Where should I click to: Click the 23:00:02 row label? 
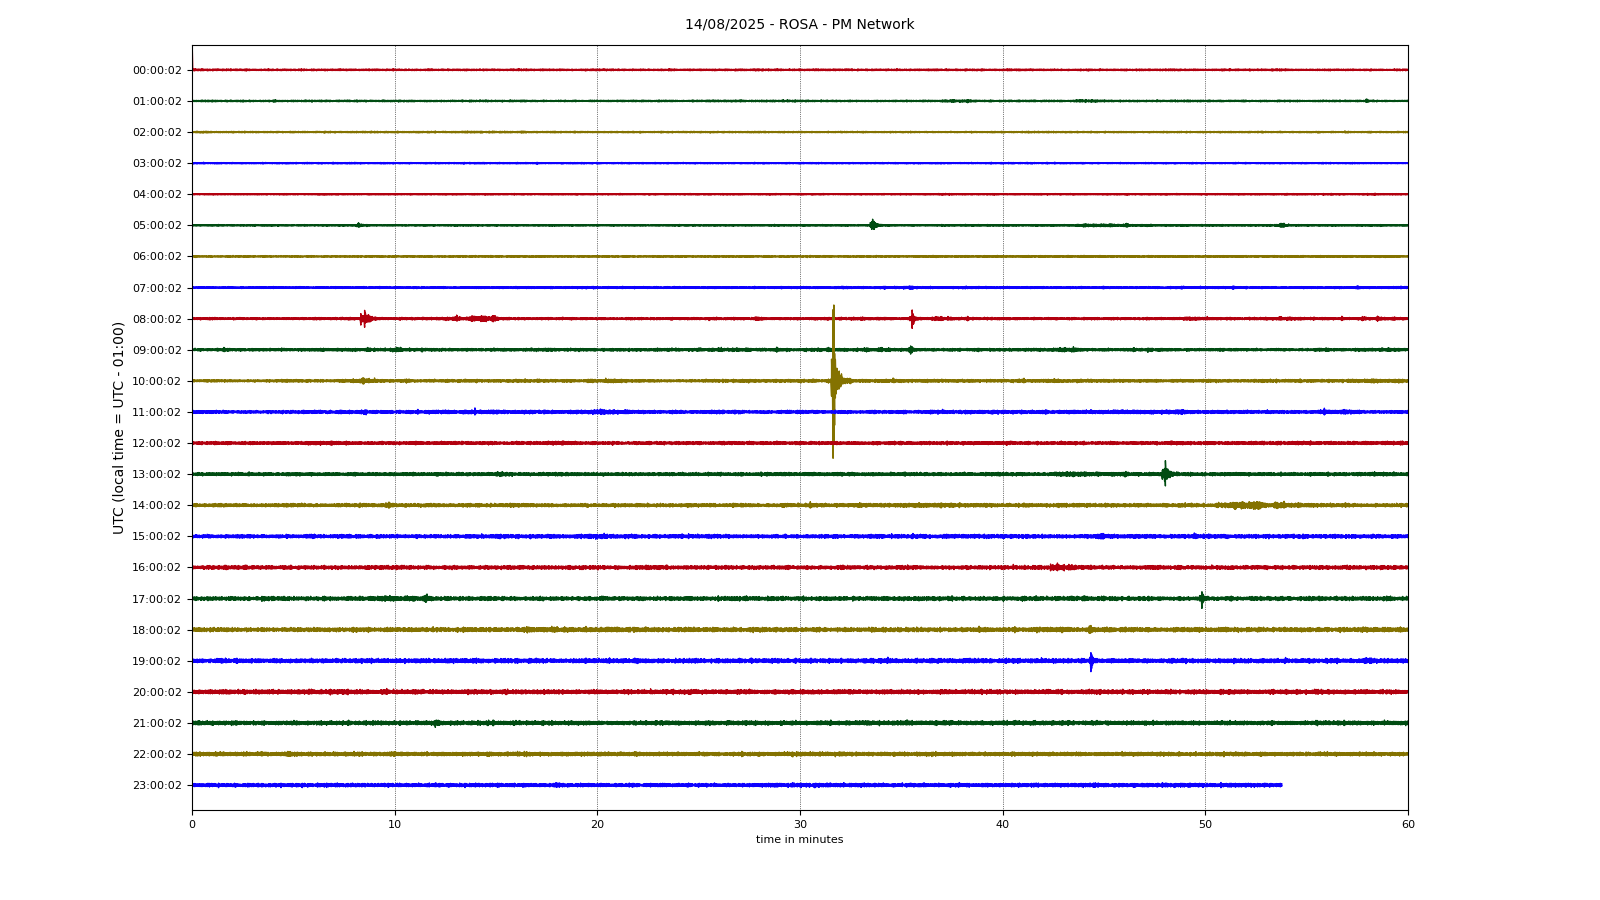pos(157,785)
